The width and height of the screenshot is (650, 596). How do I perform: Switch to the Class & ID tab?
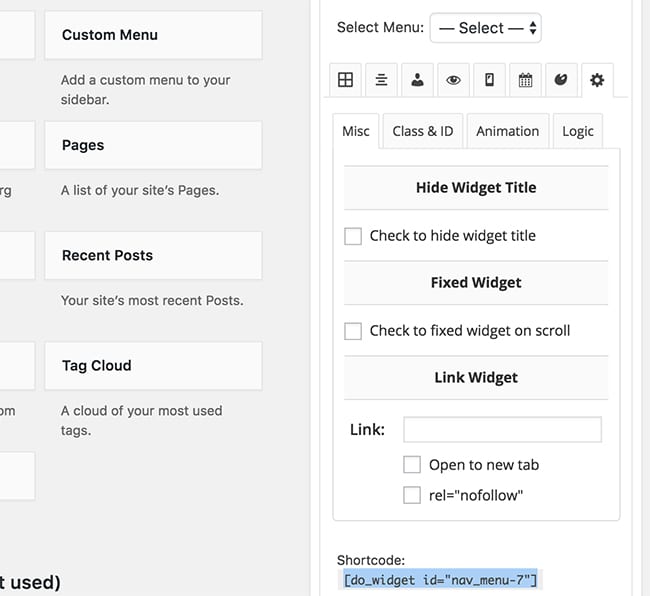pyautogui.click(x=423, y=131)
